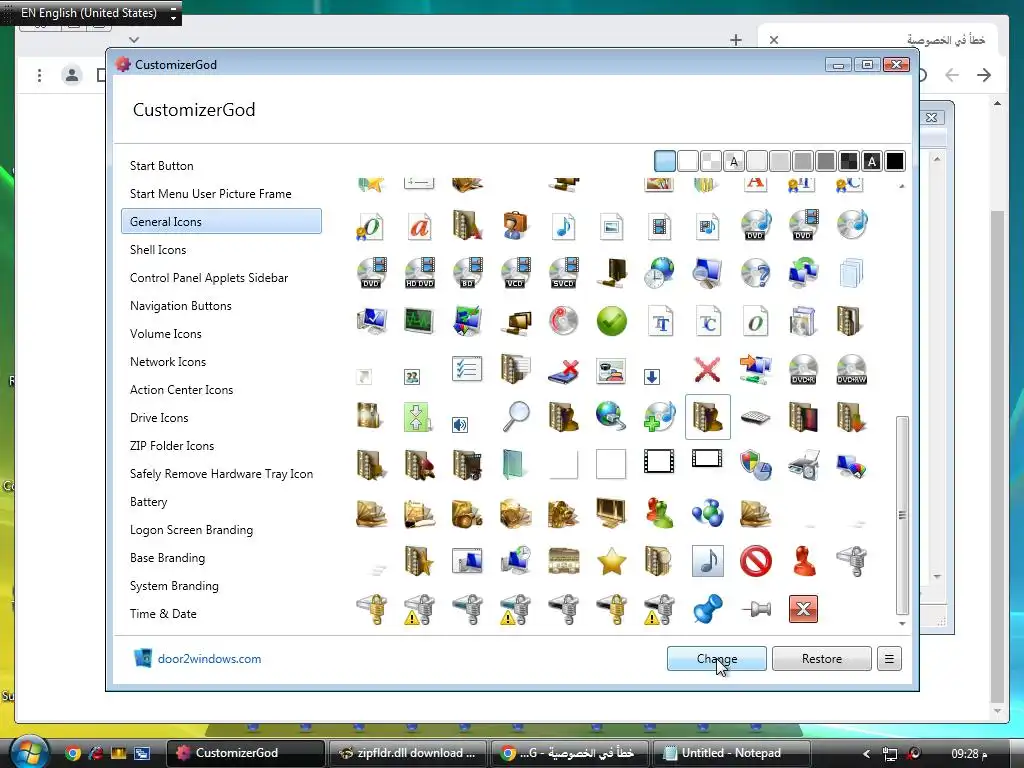
Task: Select the globe with clock icon
Action: 660,273
